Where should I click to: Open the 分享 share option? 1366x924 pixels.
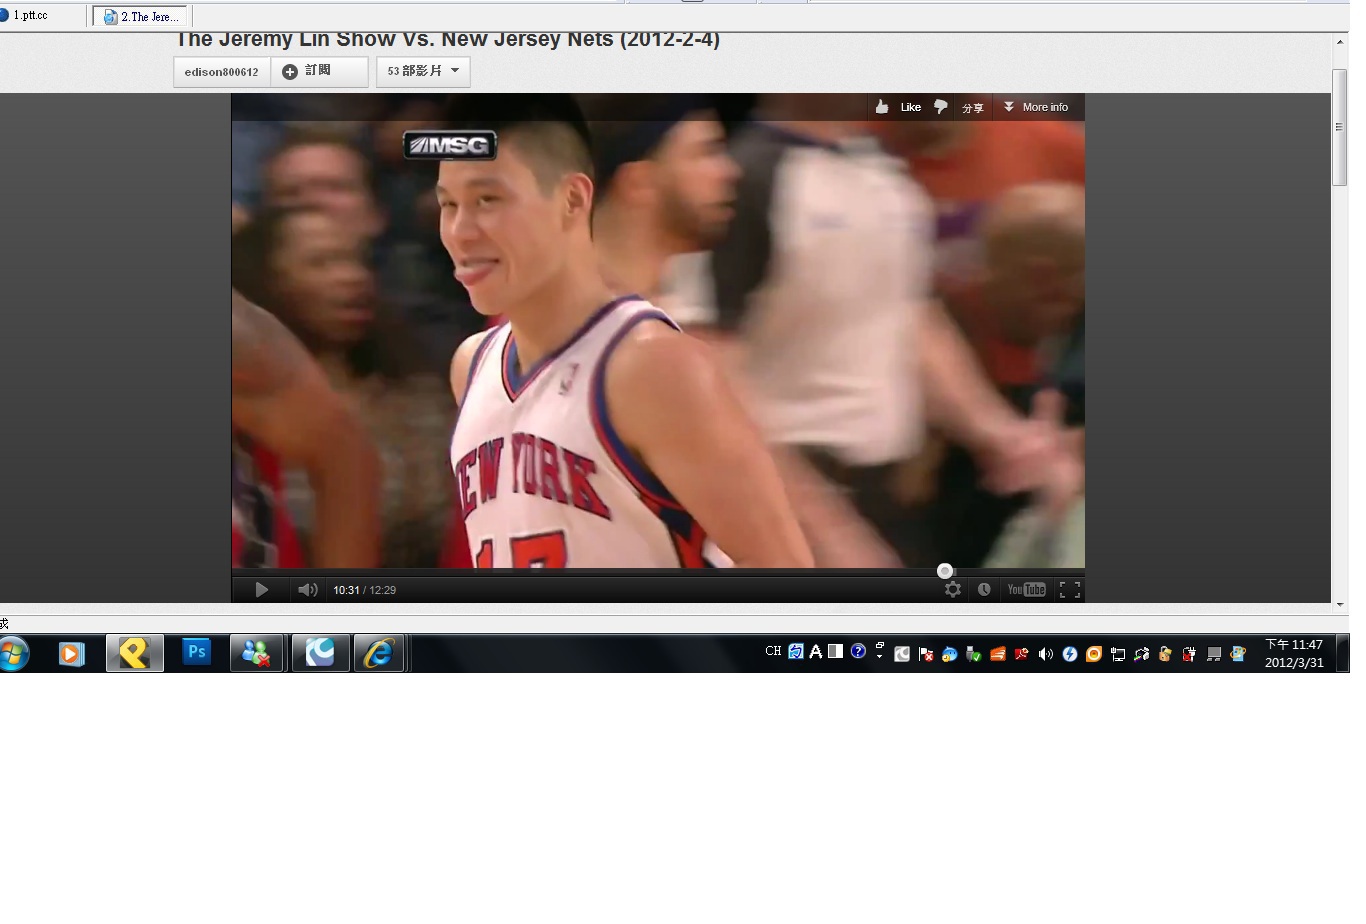(973, 107)
